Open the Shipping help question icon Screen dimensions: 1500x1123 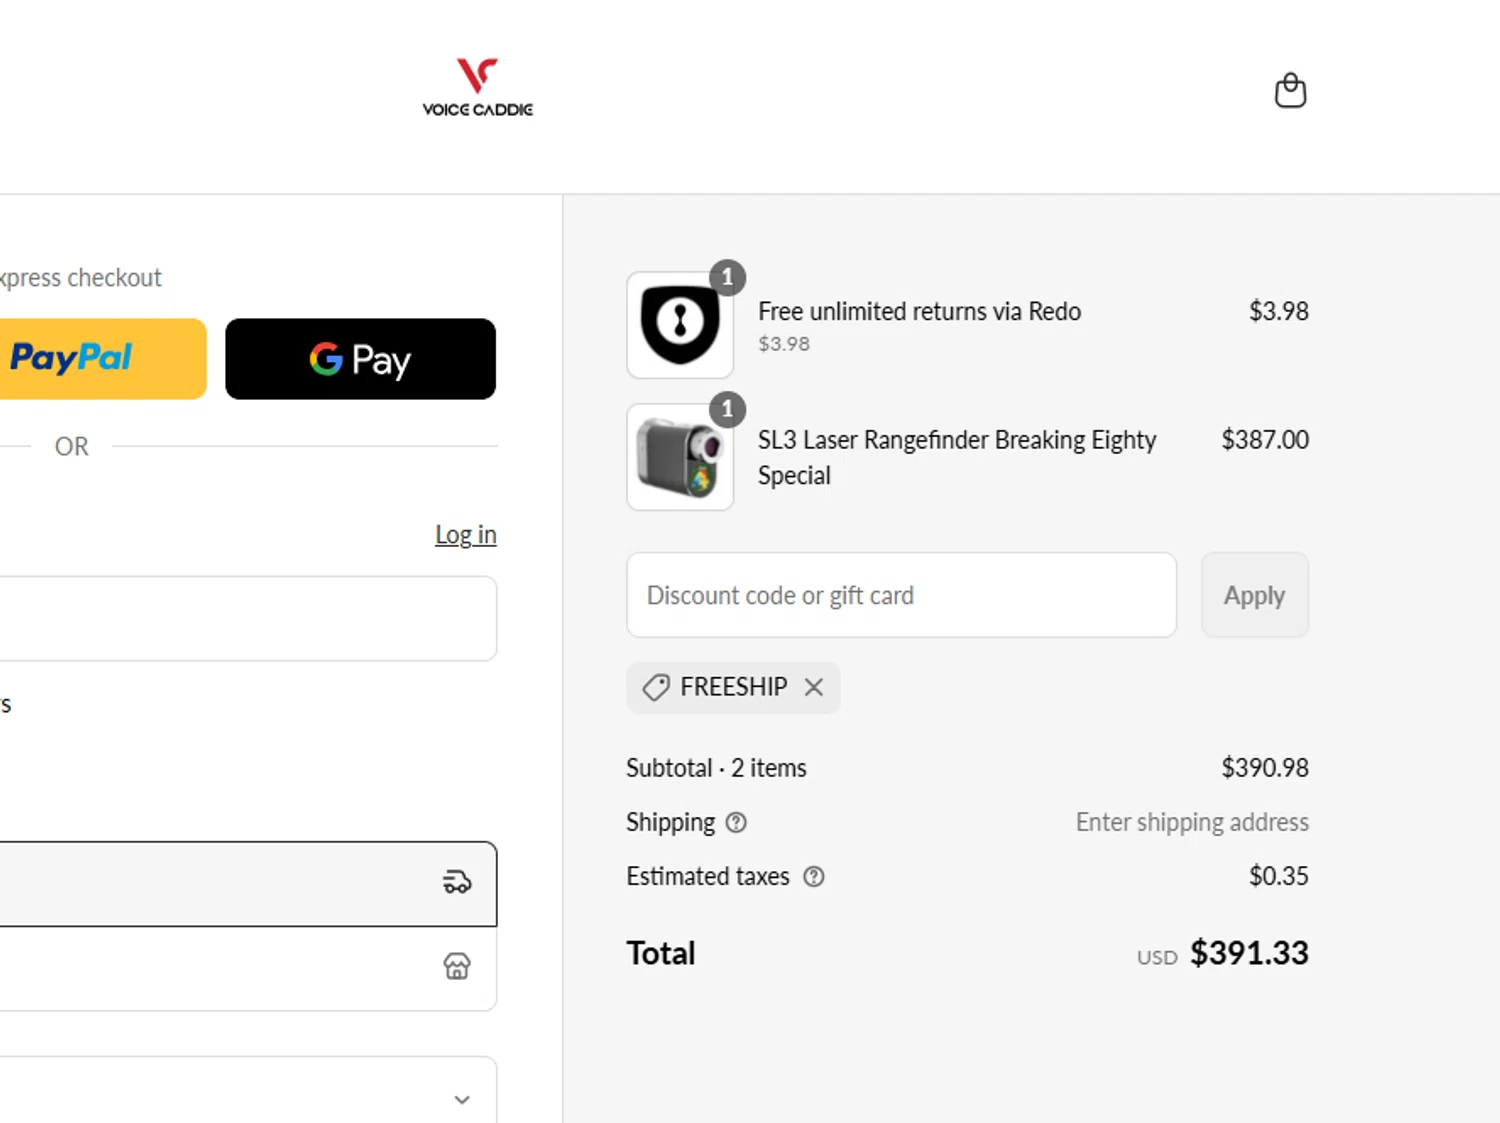click(x=737, y=822)
